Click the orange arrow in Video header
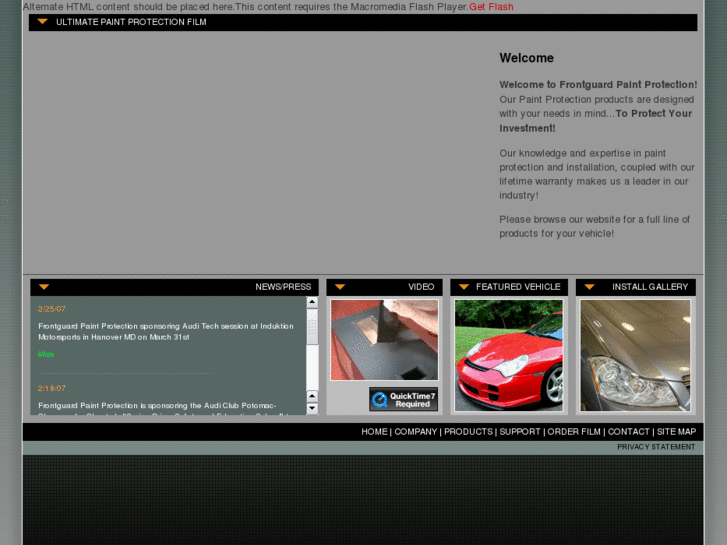727x545 pixels. point(340,287)
